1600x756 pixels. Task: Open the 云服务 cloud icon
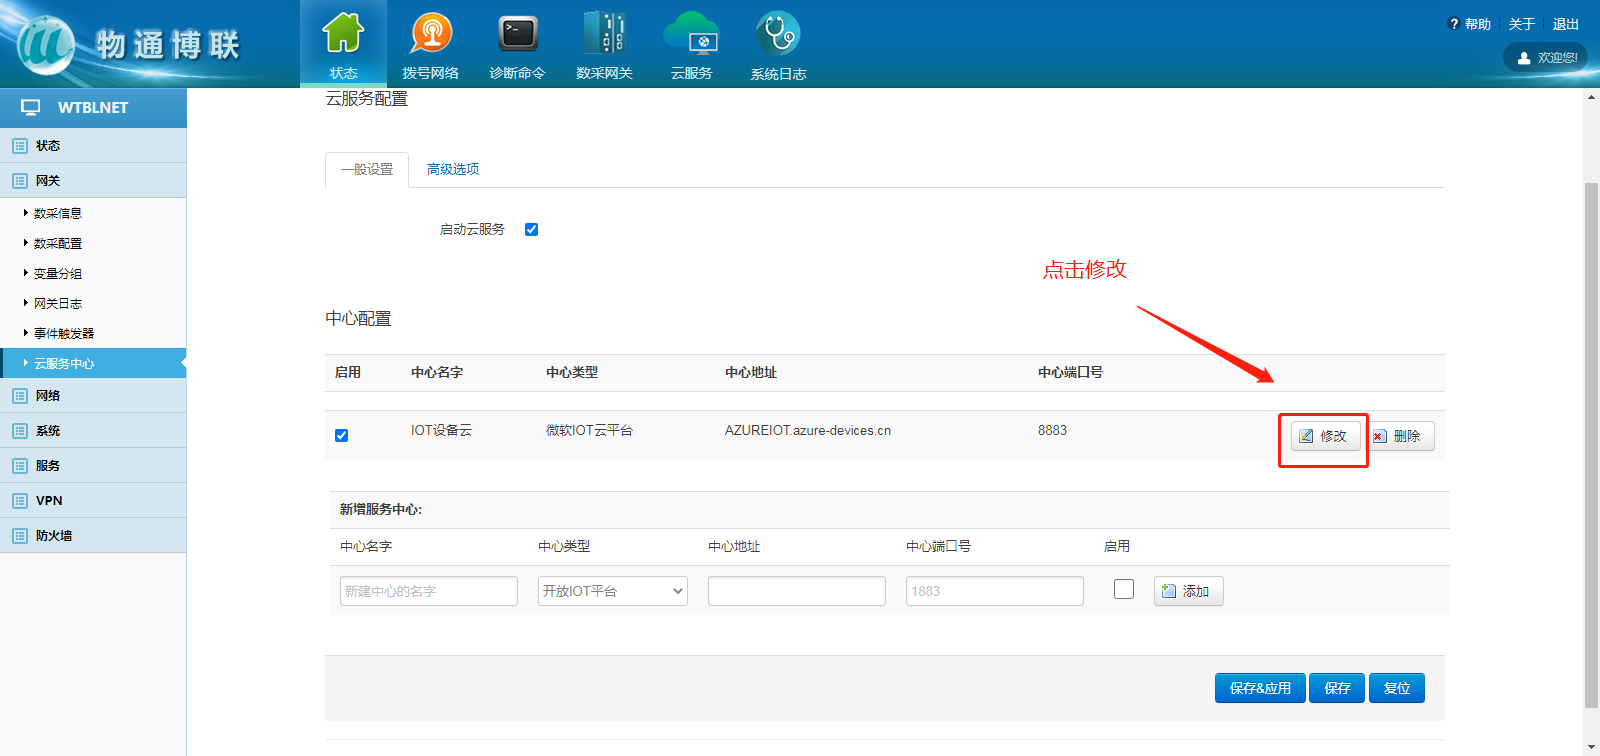point(691,33)
